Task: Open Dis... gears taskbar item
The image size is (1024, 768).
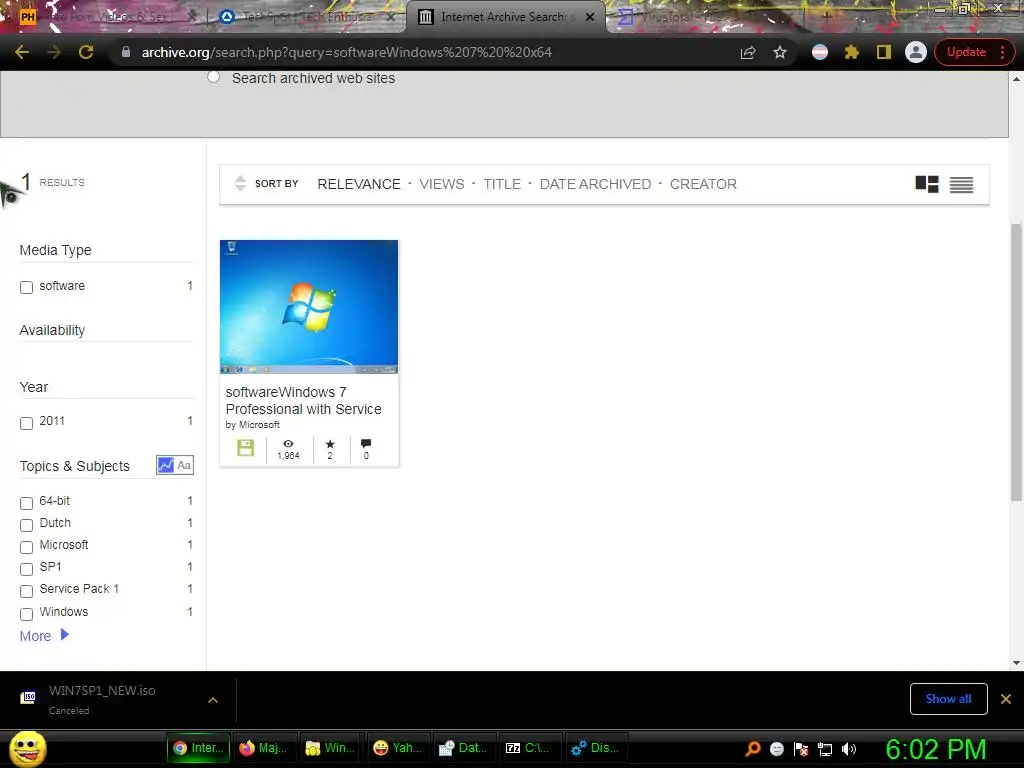Action: [596, 748]
